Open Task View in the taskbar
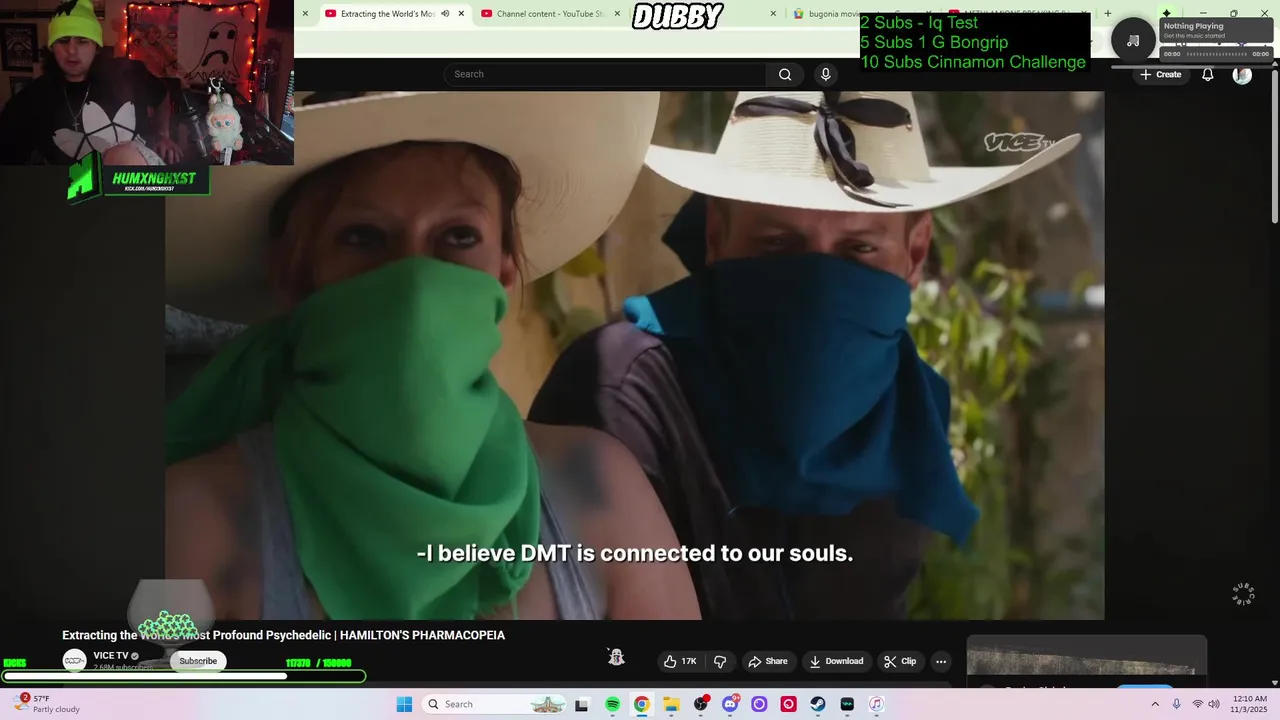This screenshot has height=720, width=1280. click(582, 704)
